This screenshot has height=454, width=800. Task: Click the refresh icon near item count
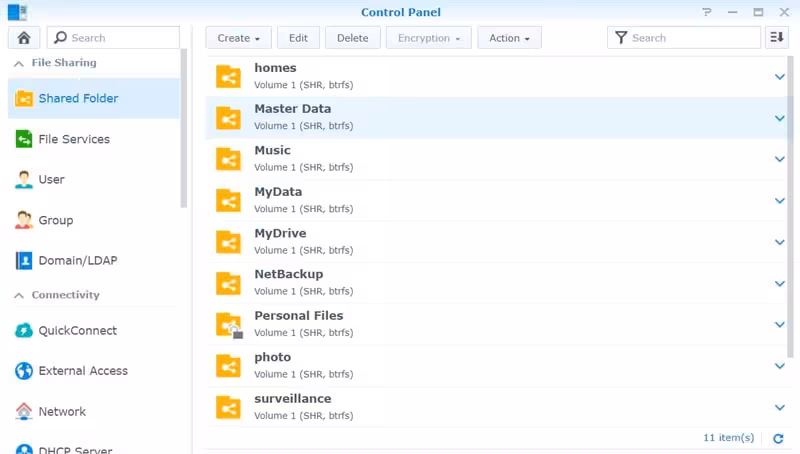[778, 439]
